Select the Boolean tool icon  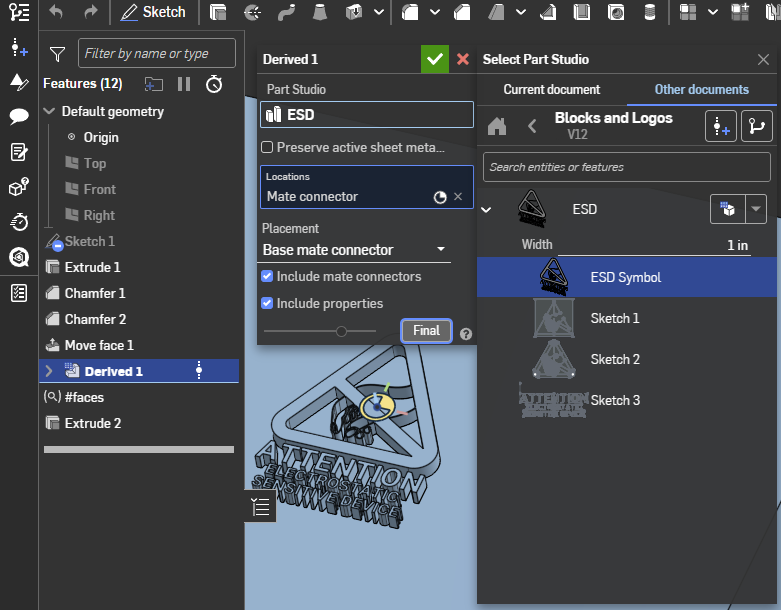pyautogui.click(x=740, y=12)
